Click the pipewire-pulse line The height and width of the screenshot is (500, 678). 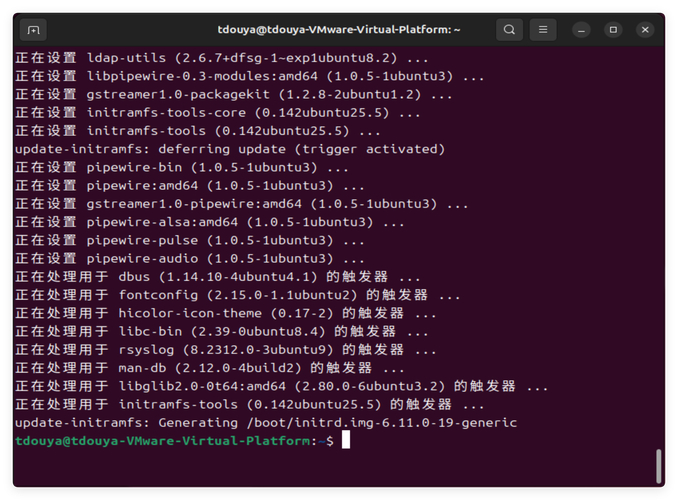190,240
